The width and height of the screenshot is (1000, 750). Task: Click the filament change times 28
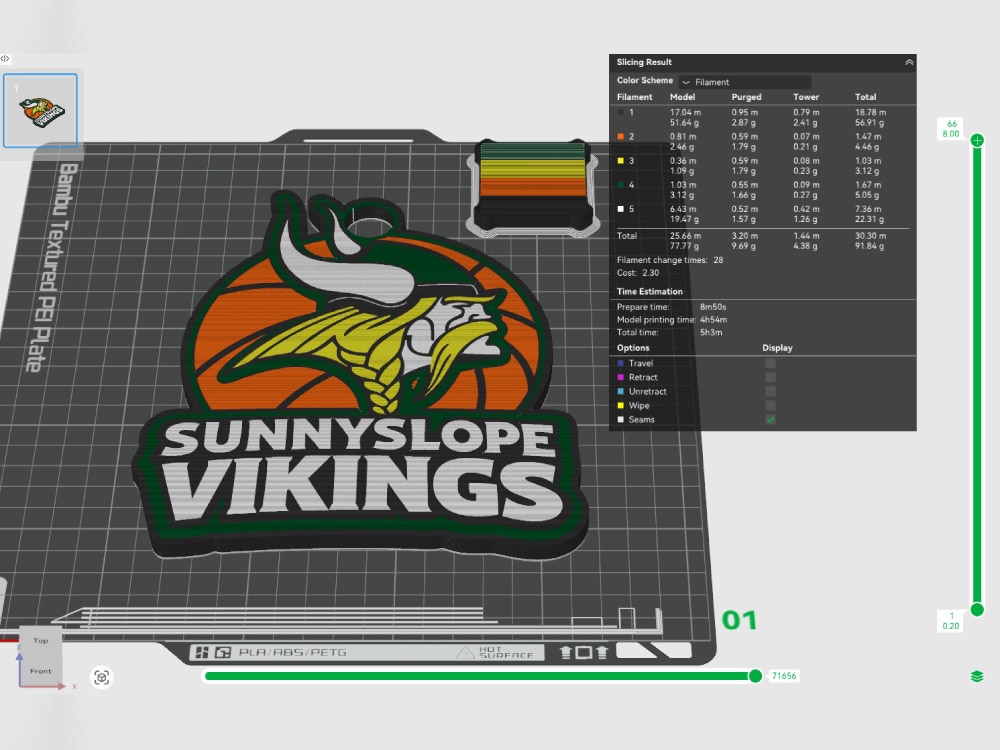point(718,260)
